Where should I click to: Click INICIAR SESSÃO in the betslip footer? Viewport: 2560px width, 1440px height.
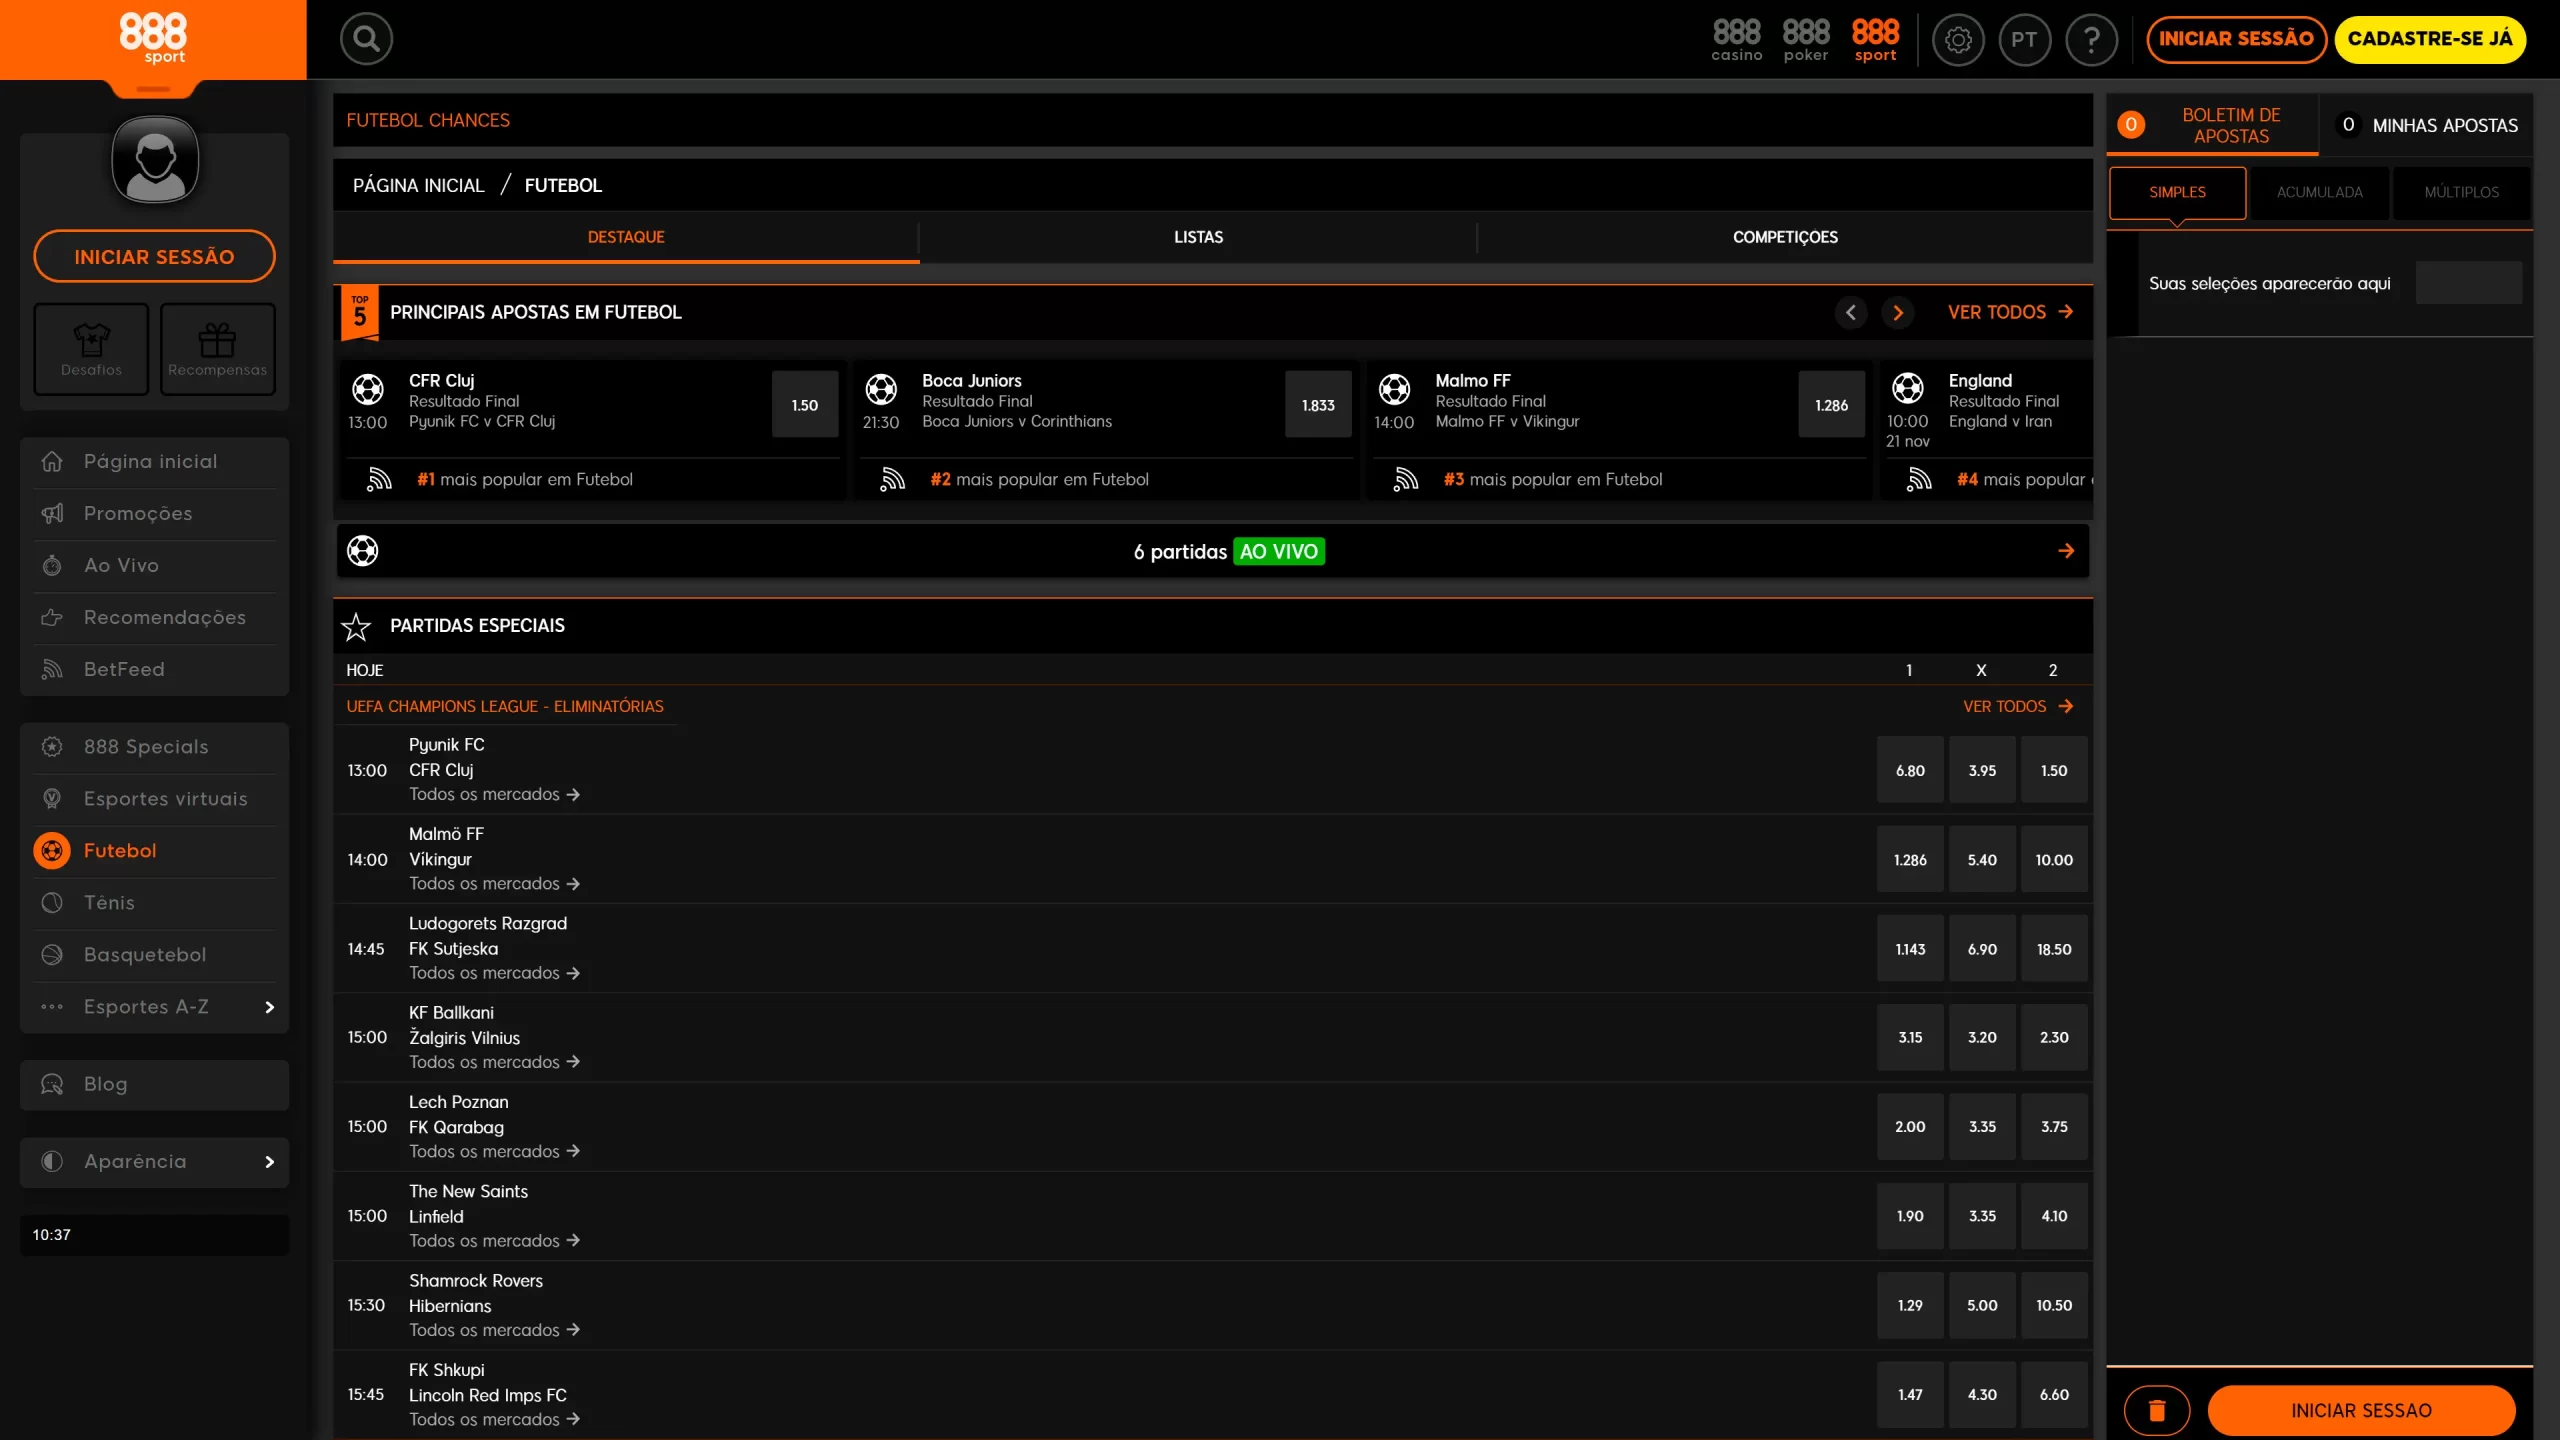2361,1411
